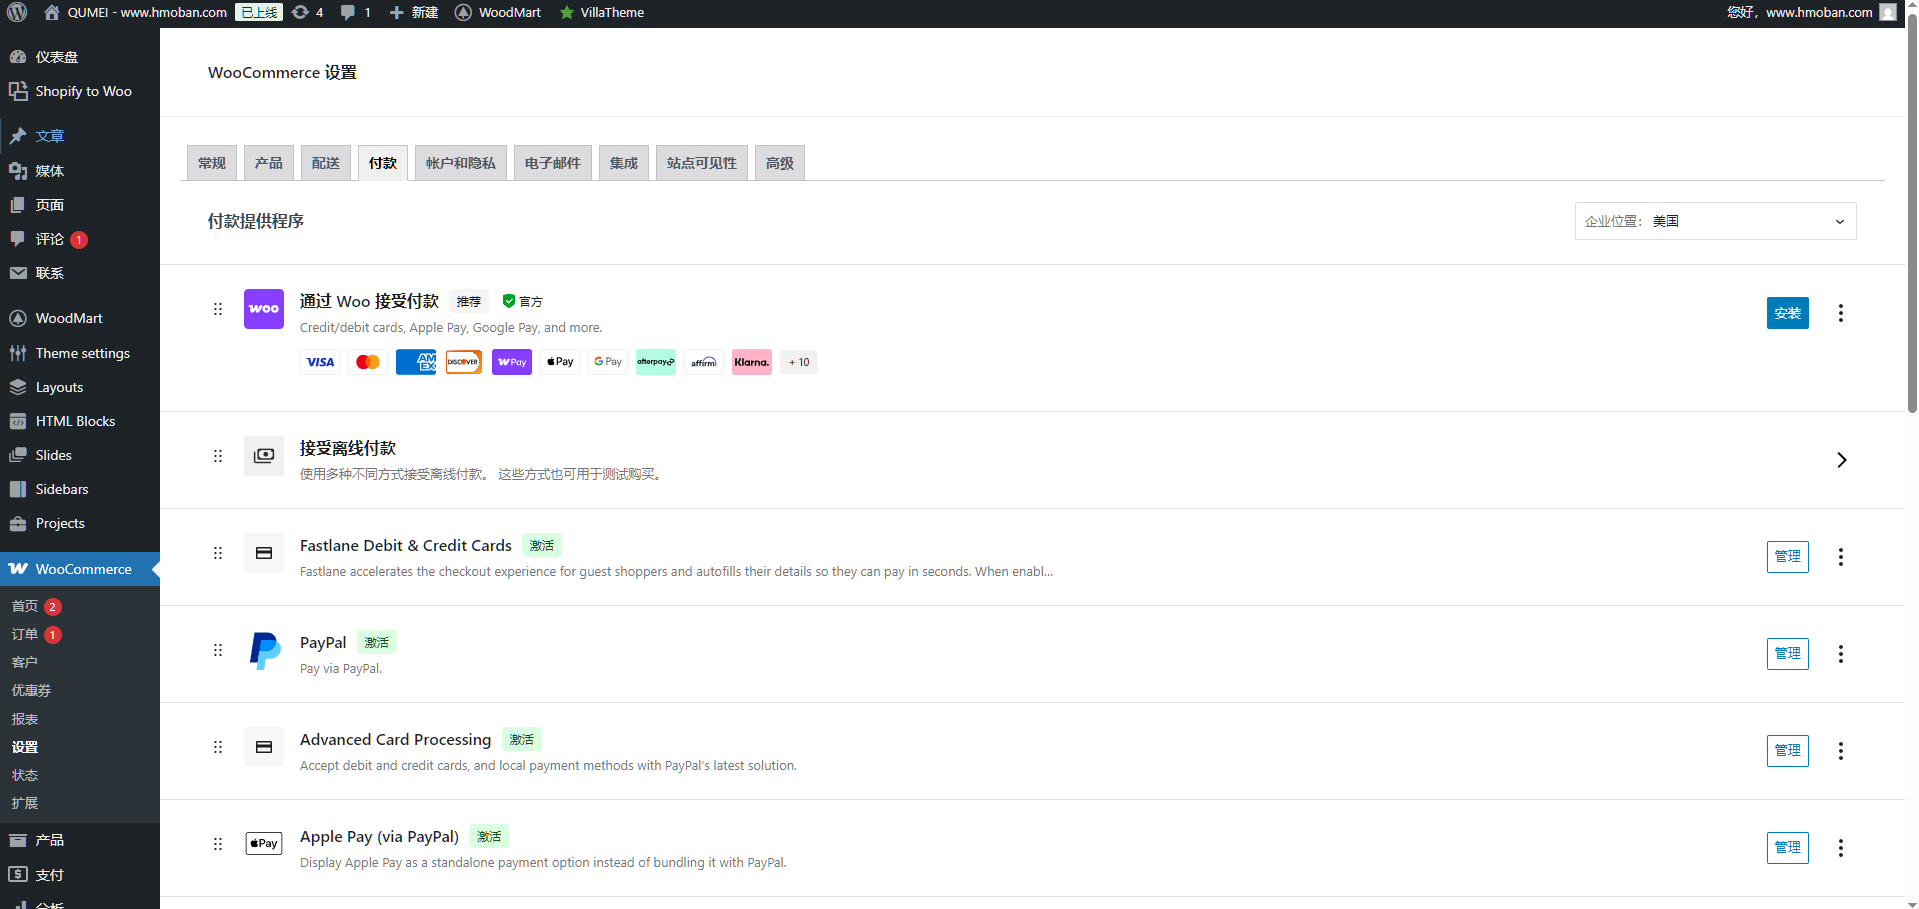Viewport: 1919px width, 909px height.
Task: Click the Affirm logo
Action: [x=704, y=362]
